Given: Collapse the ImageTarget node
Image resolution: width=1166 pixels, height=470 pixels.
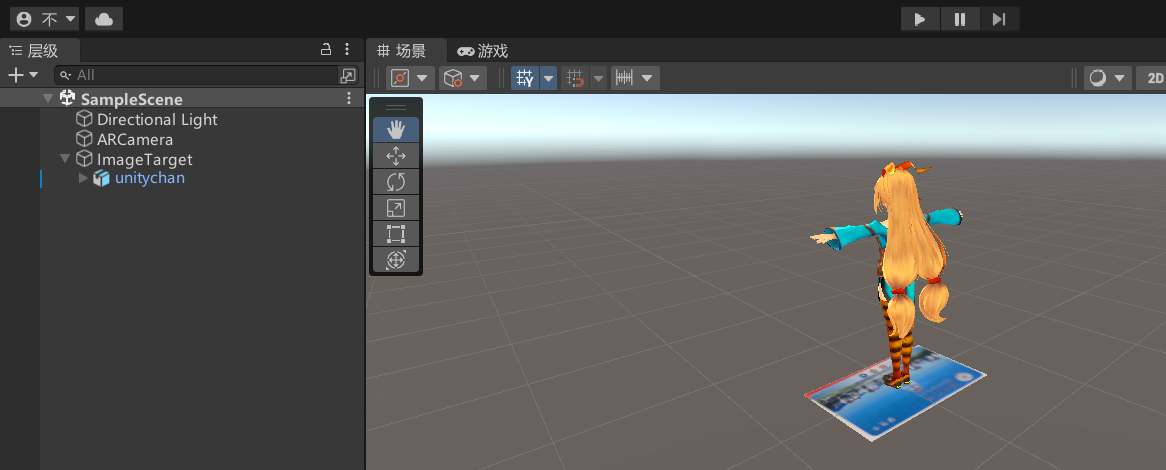Looking at the screenshot, I should [x=65, y=158].
